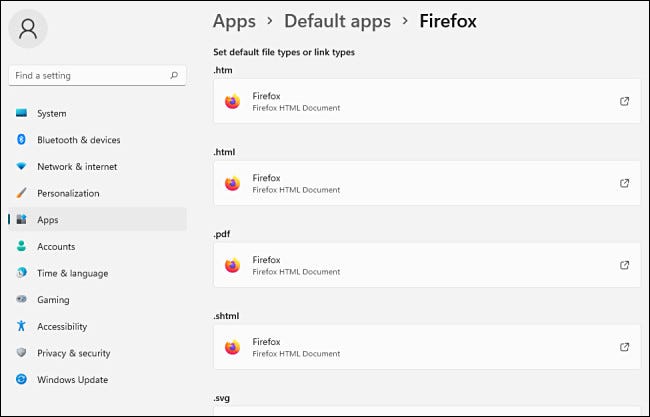Go to Network & internet settings
Image resolution: width=650 pixels, height=417 pixels.
(x=76, y=167)
